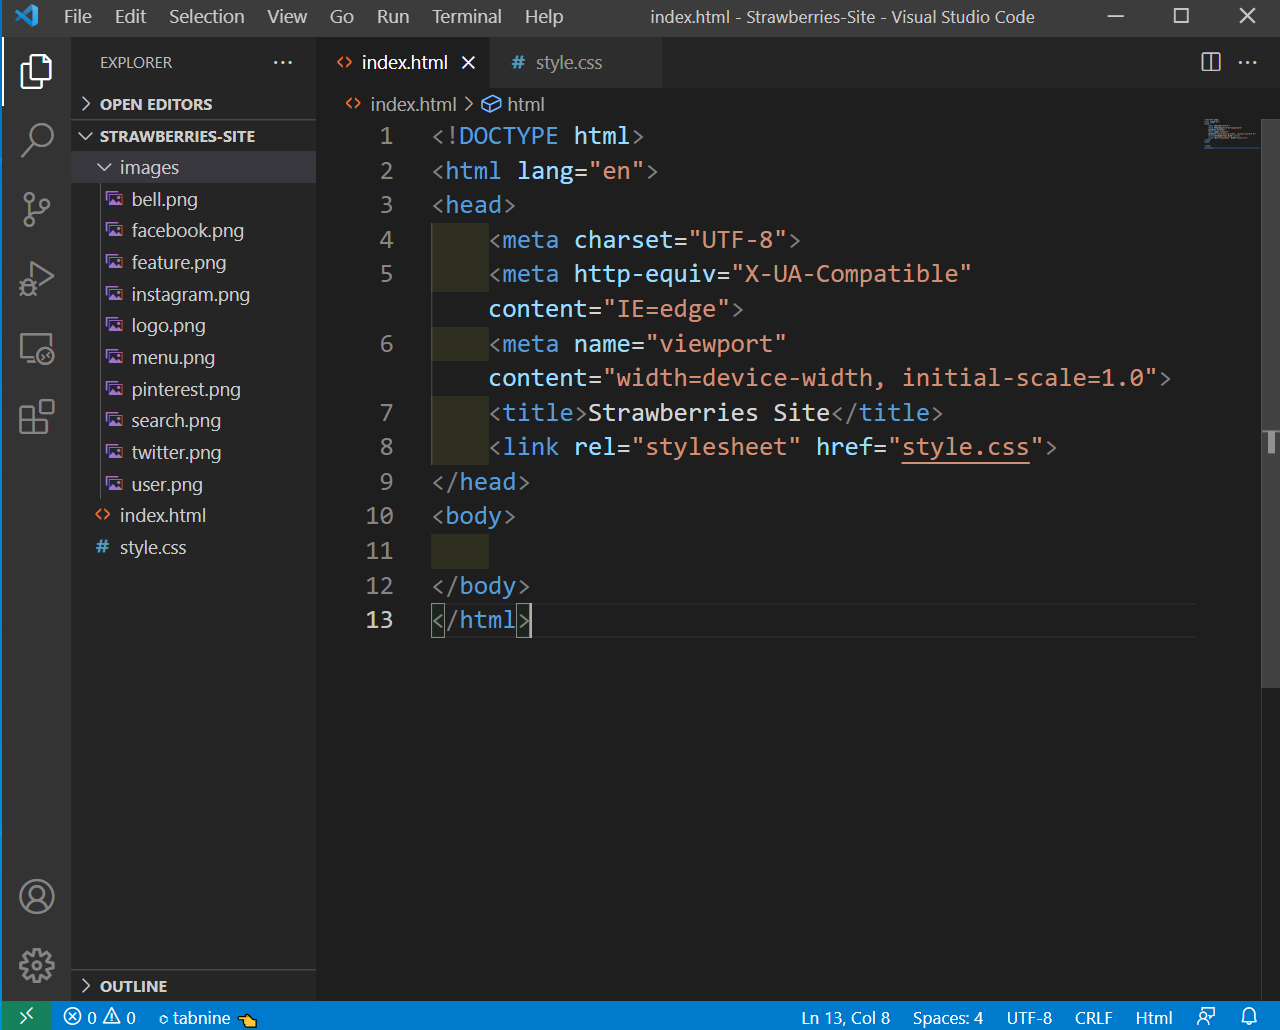Click the Strawberries Site title text
The height and width of the screenshot is (1030, 1280).
(x=708, y=412)
